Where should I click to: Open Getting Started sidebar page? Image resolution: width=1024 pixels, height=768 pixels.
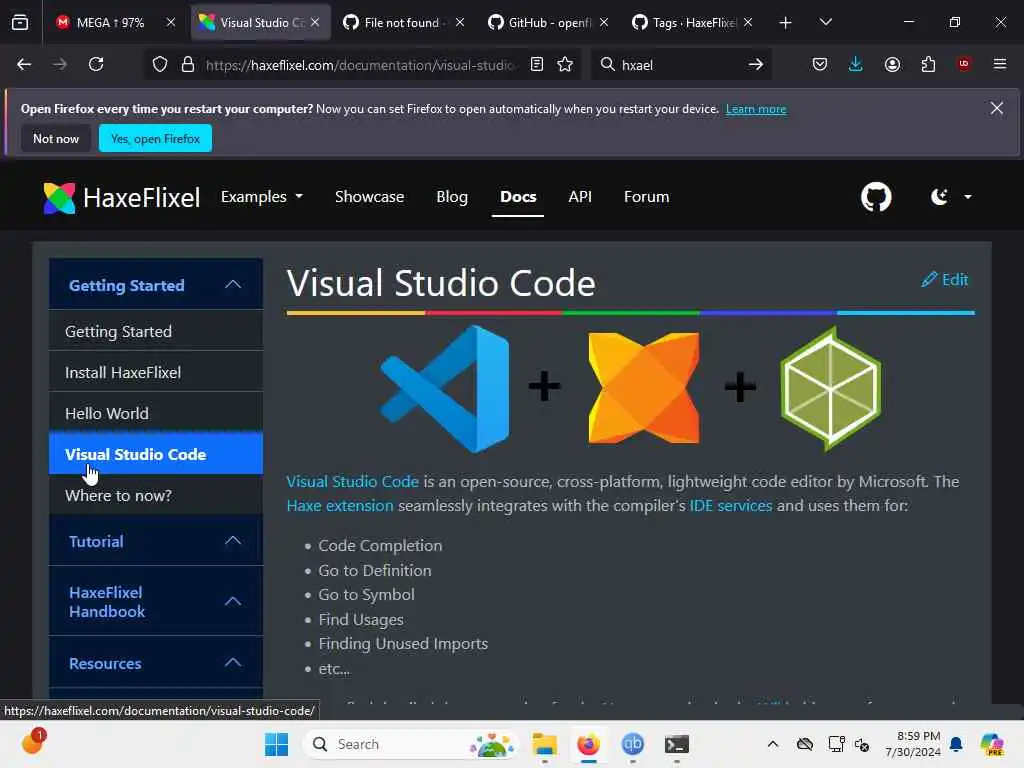coord(156,331)
